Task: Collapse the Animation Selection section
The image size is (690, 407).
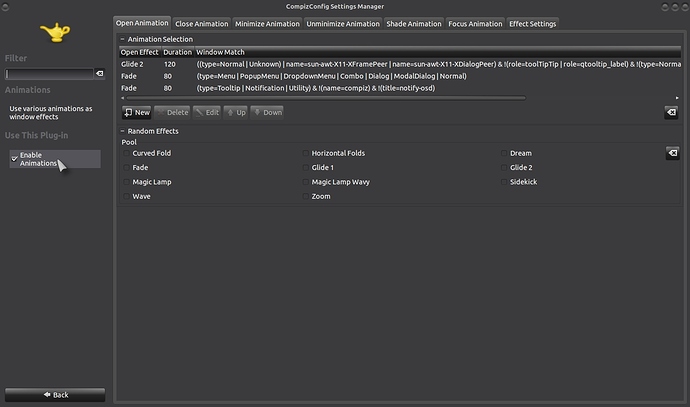Action: pos(122,39)
